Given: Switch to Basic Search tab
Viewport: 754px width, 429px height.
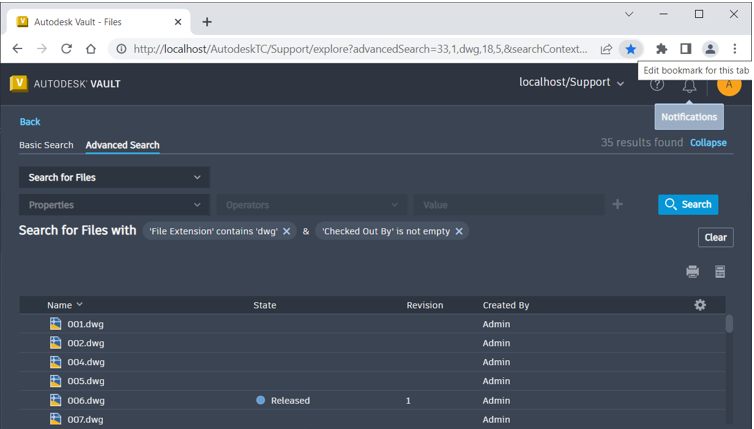Looking at the screenshot, I should (46, 145).
